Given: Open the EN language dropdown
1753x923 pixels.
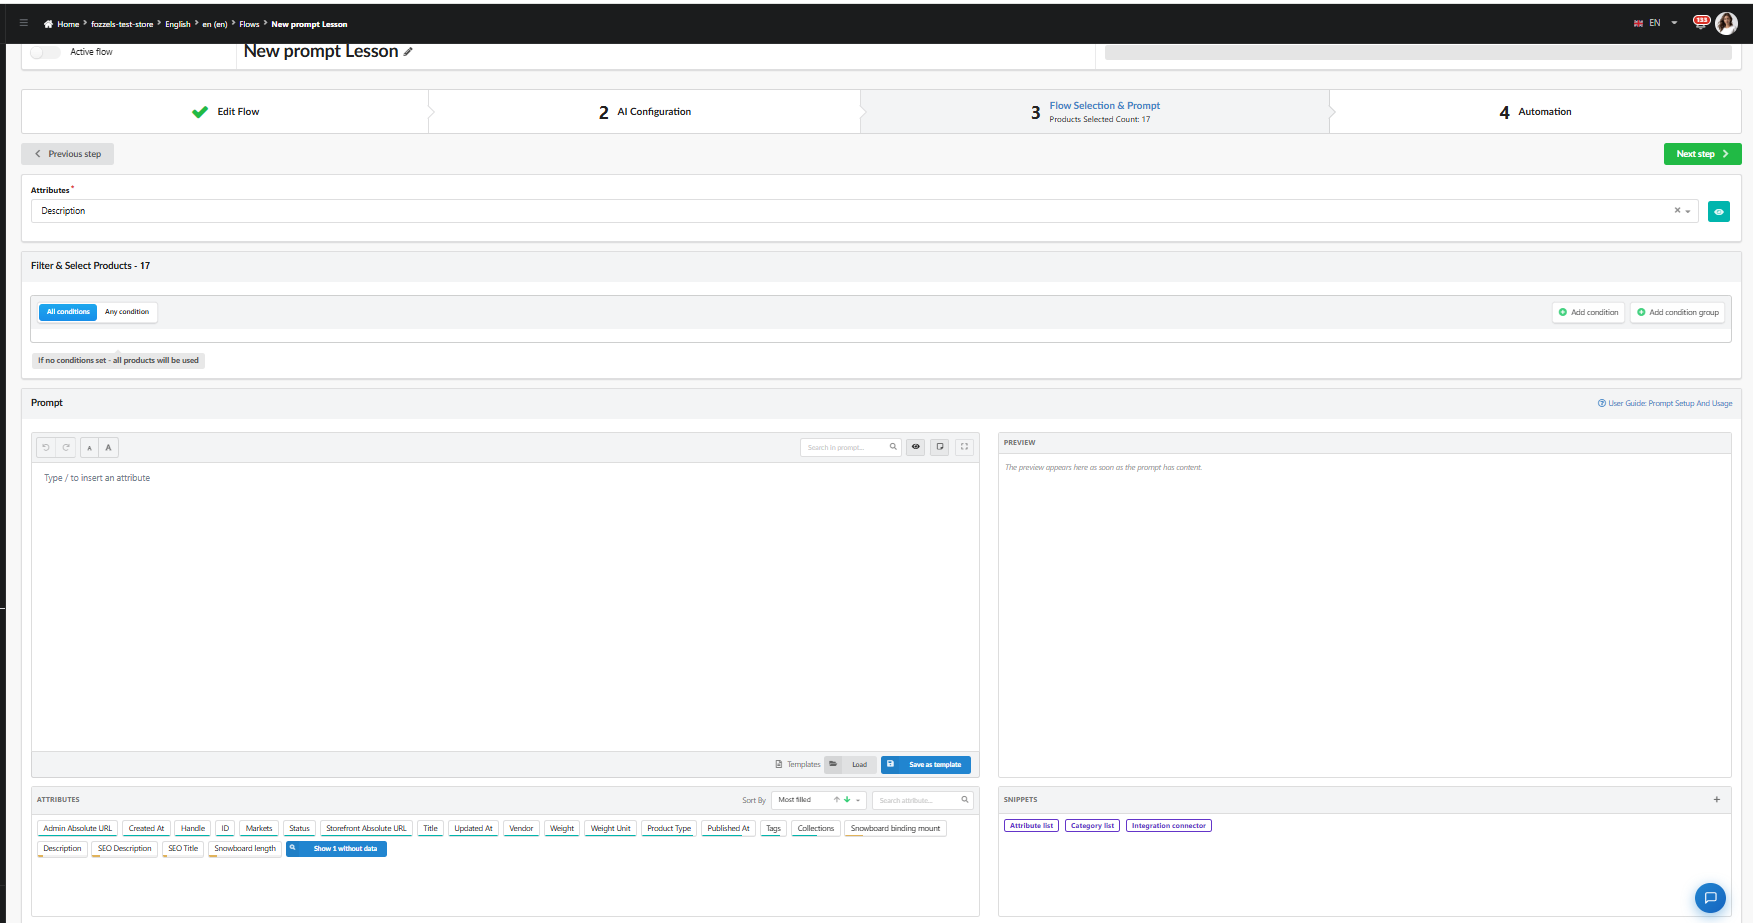Looking at the screenshot, I should click(1656, 23).
